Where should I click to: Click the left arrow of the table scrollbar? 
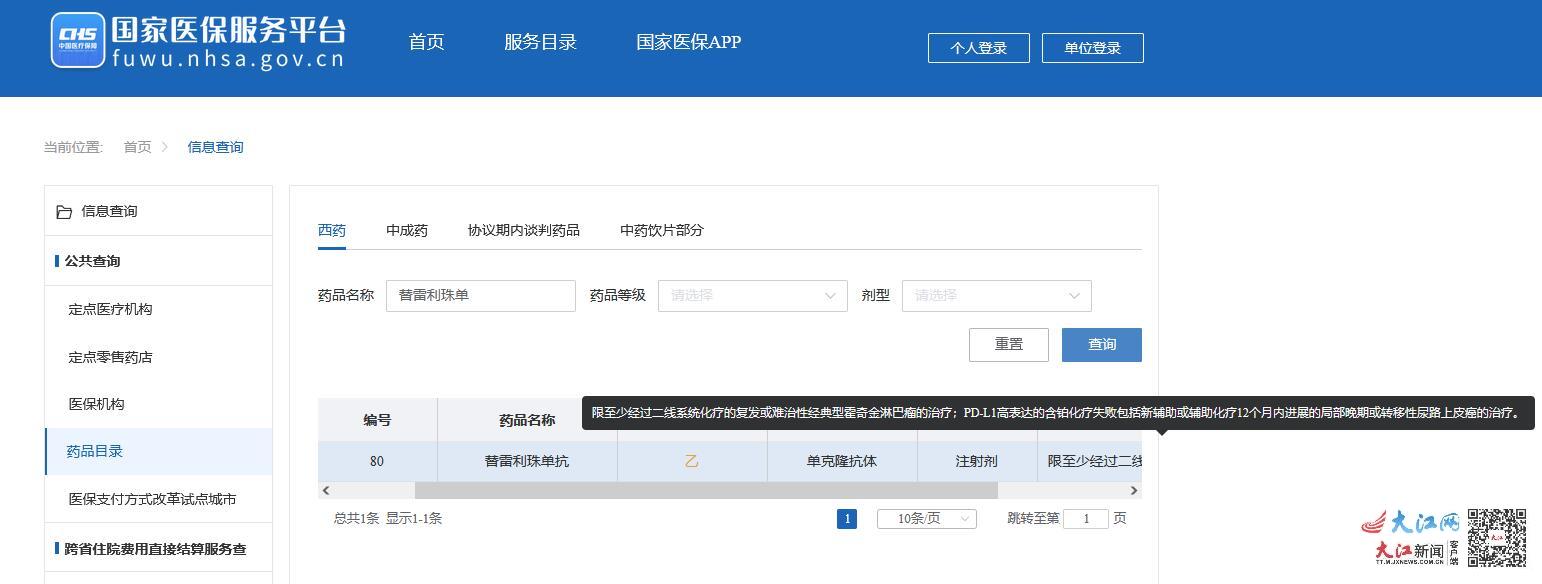point(326,490)
